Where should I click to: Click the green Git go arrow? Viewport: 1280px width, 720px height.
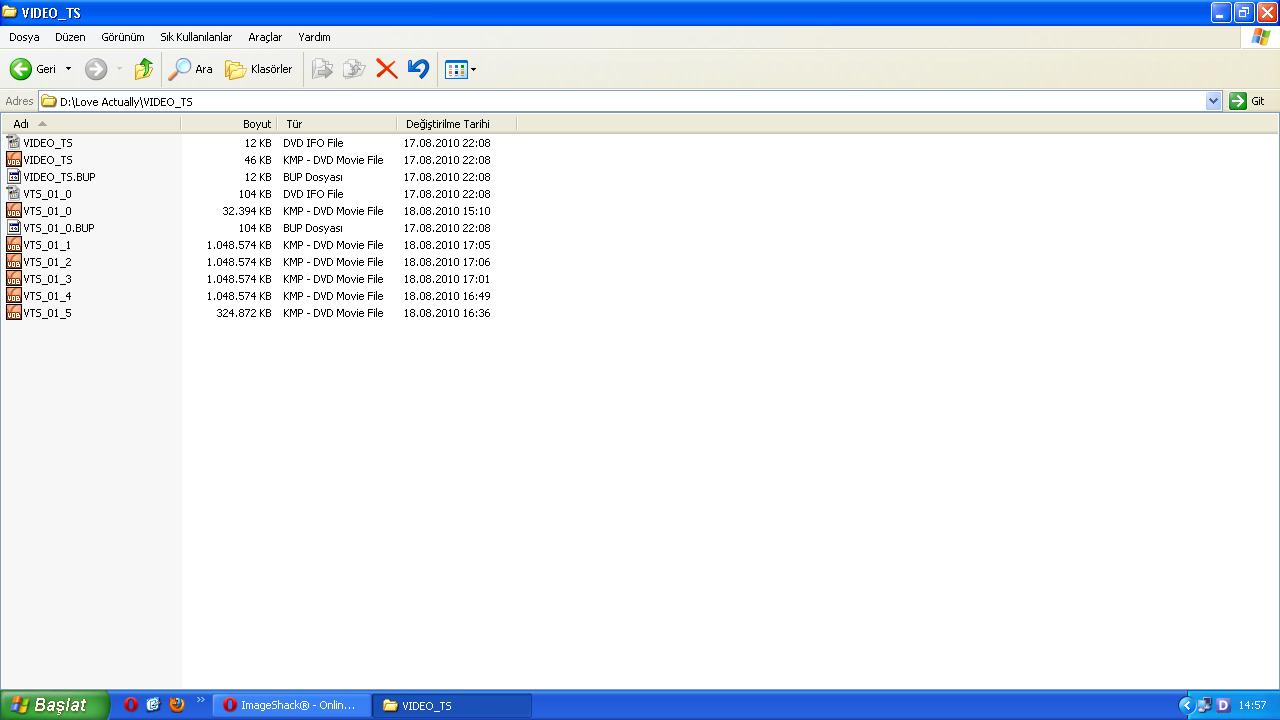pyautogui.click(x=1238, y=101)
